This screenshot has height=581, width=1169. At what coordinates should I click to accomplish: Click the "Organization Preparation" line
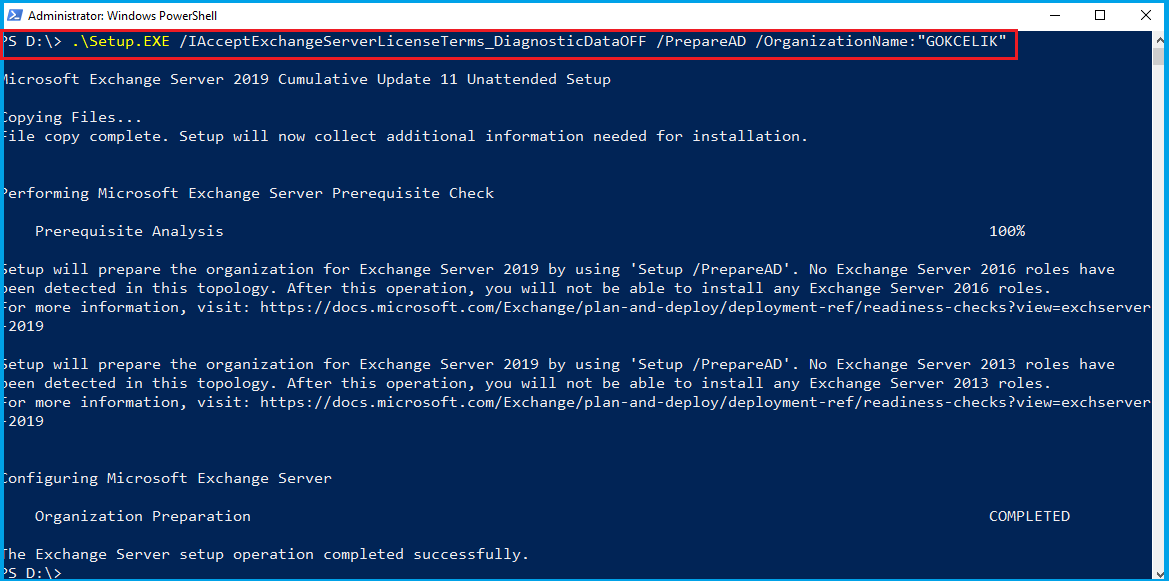[x=142, y=516]
